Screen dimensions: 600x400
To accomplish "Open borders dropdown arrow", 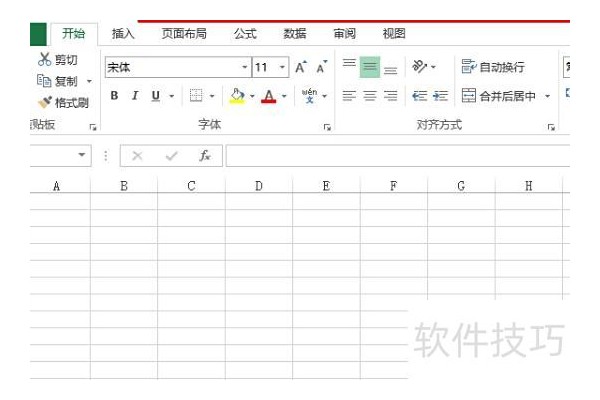I will pos(212,96).
